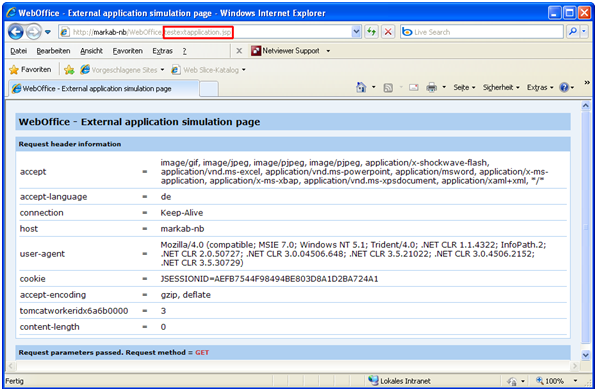Open the recent pages history dropdown
This screenshot has width=597, height=389.
pyautogui.click(x=48, y=32)
